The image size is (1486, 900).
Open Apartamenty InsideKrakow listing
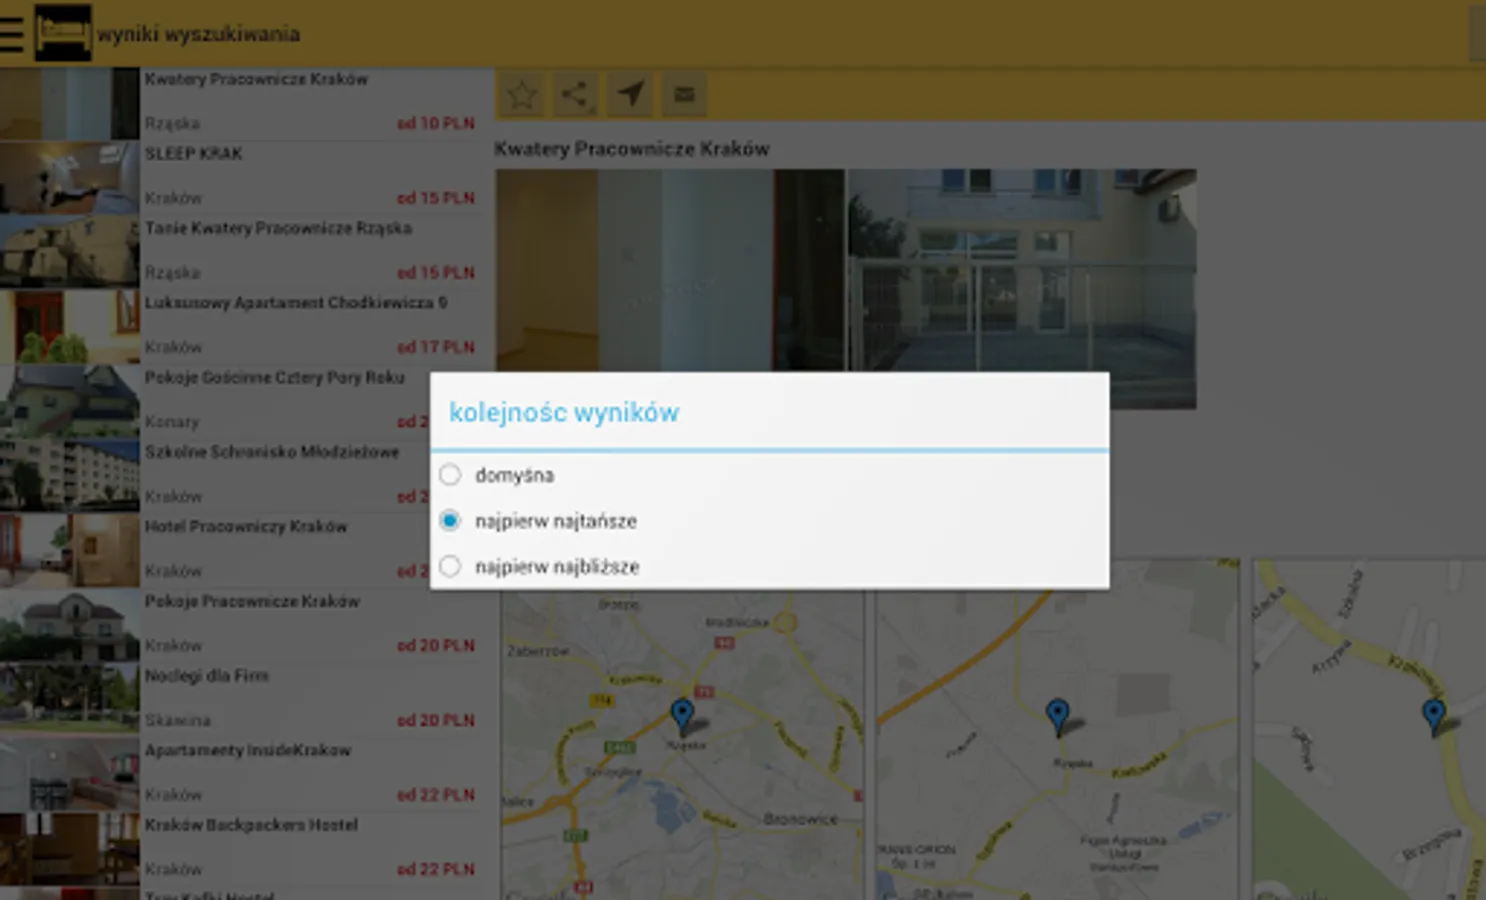(240, 775)
